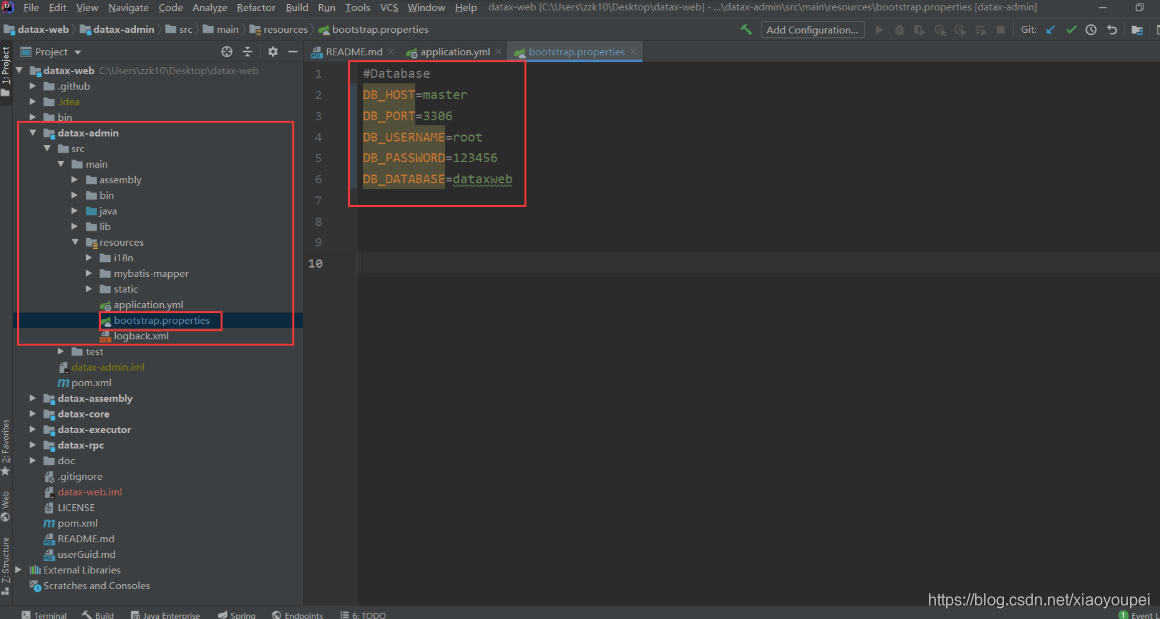Image resolution: width=1160 pixels, height=619 pixels.
Task: Open Event Log in status bar
Action: coord(1137,615)
